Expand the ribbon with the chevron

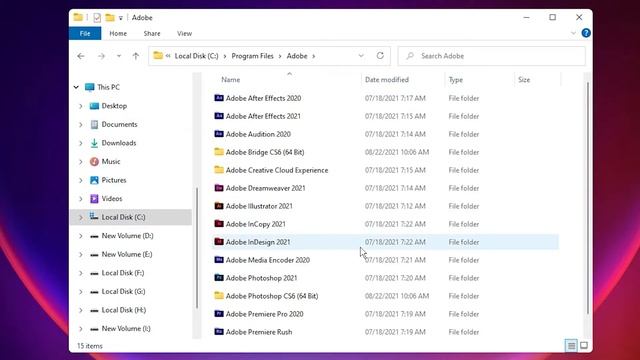[573, 33]
